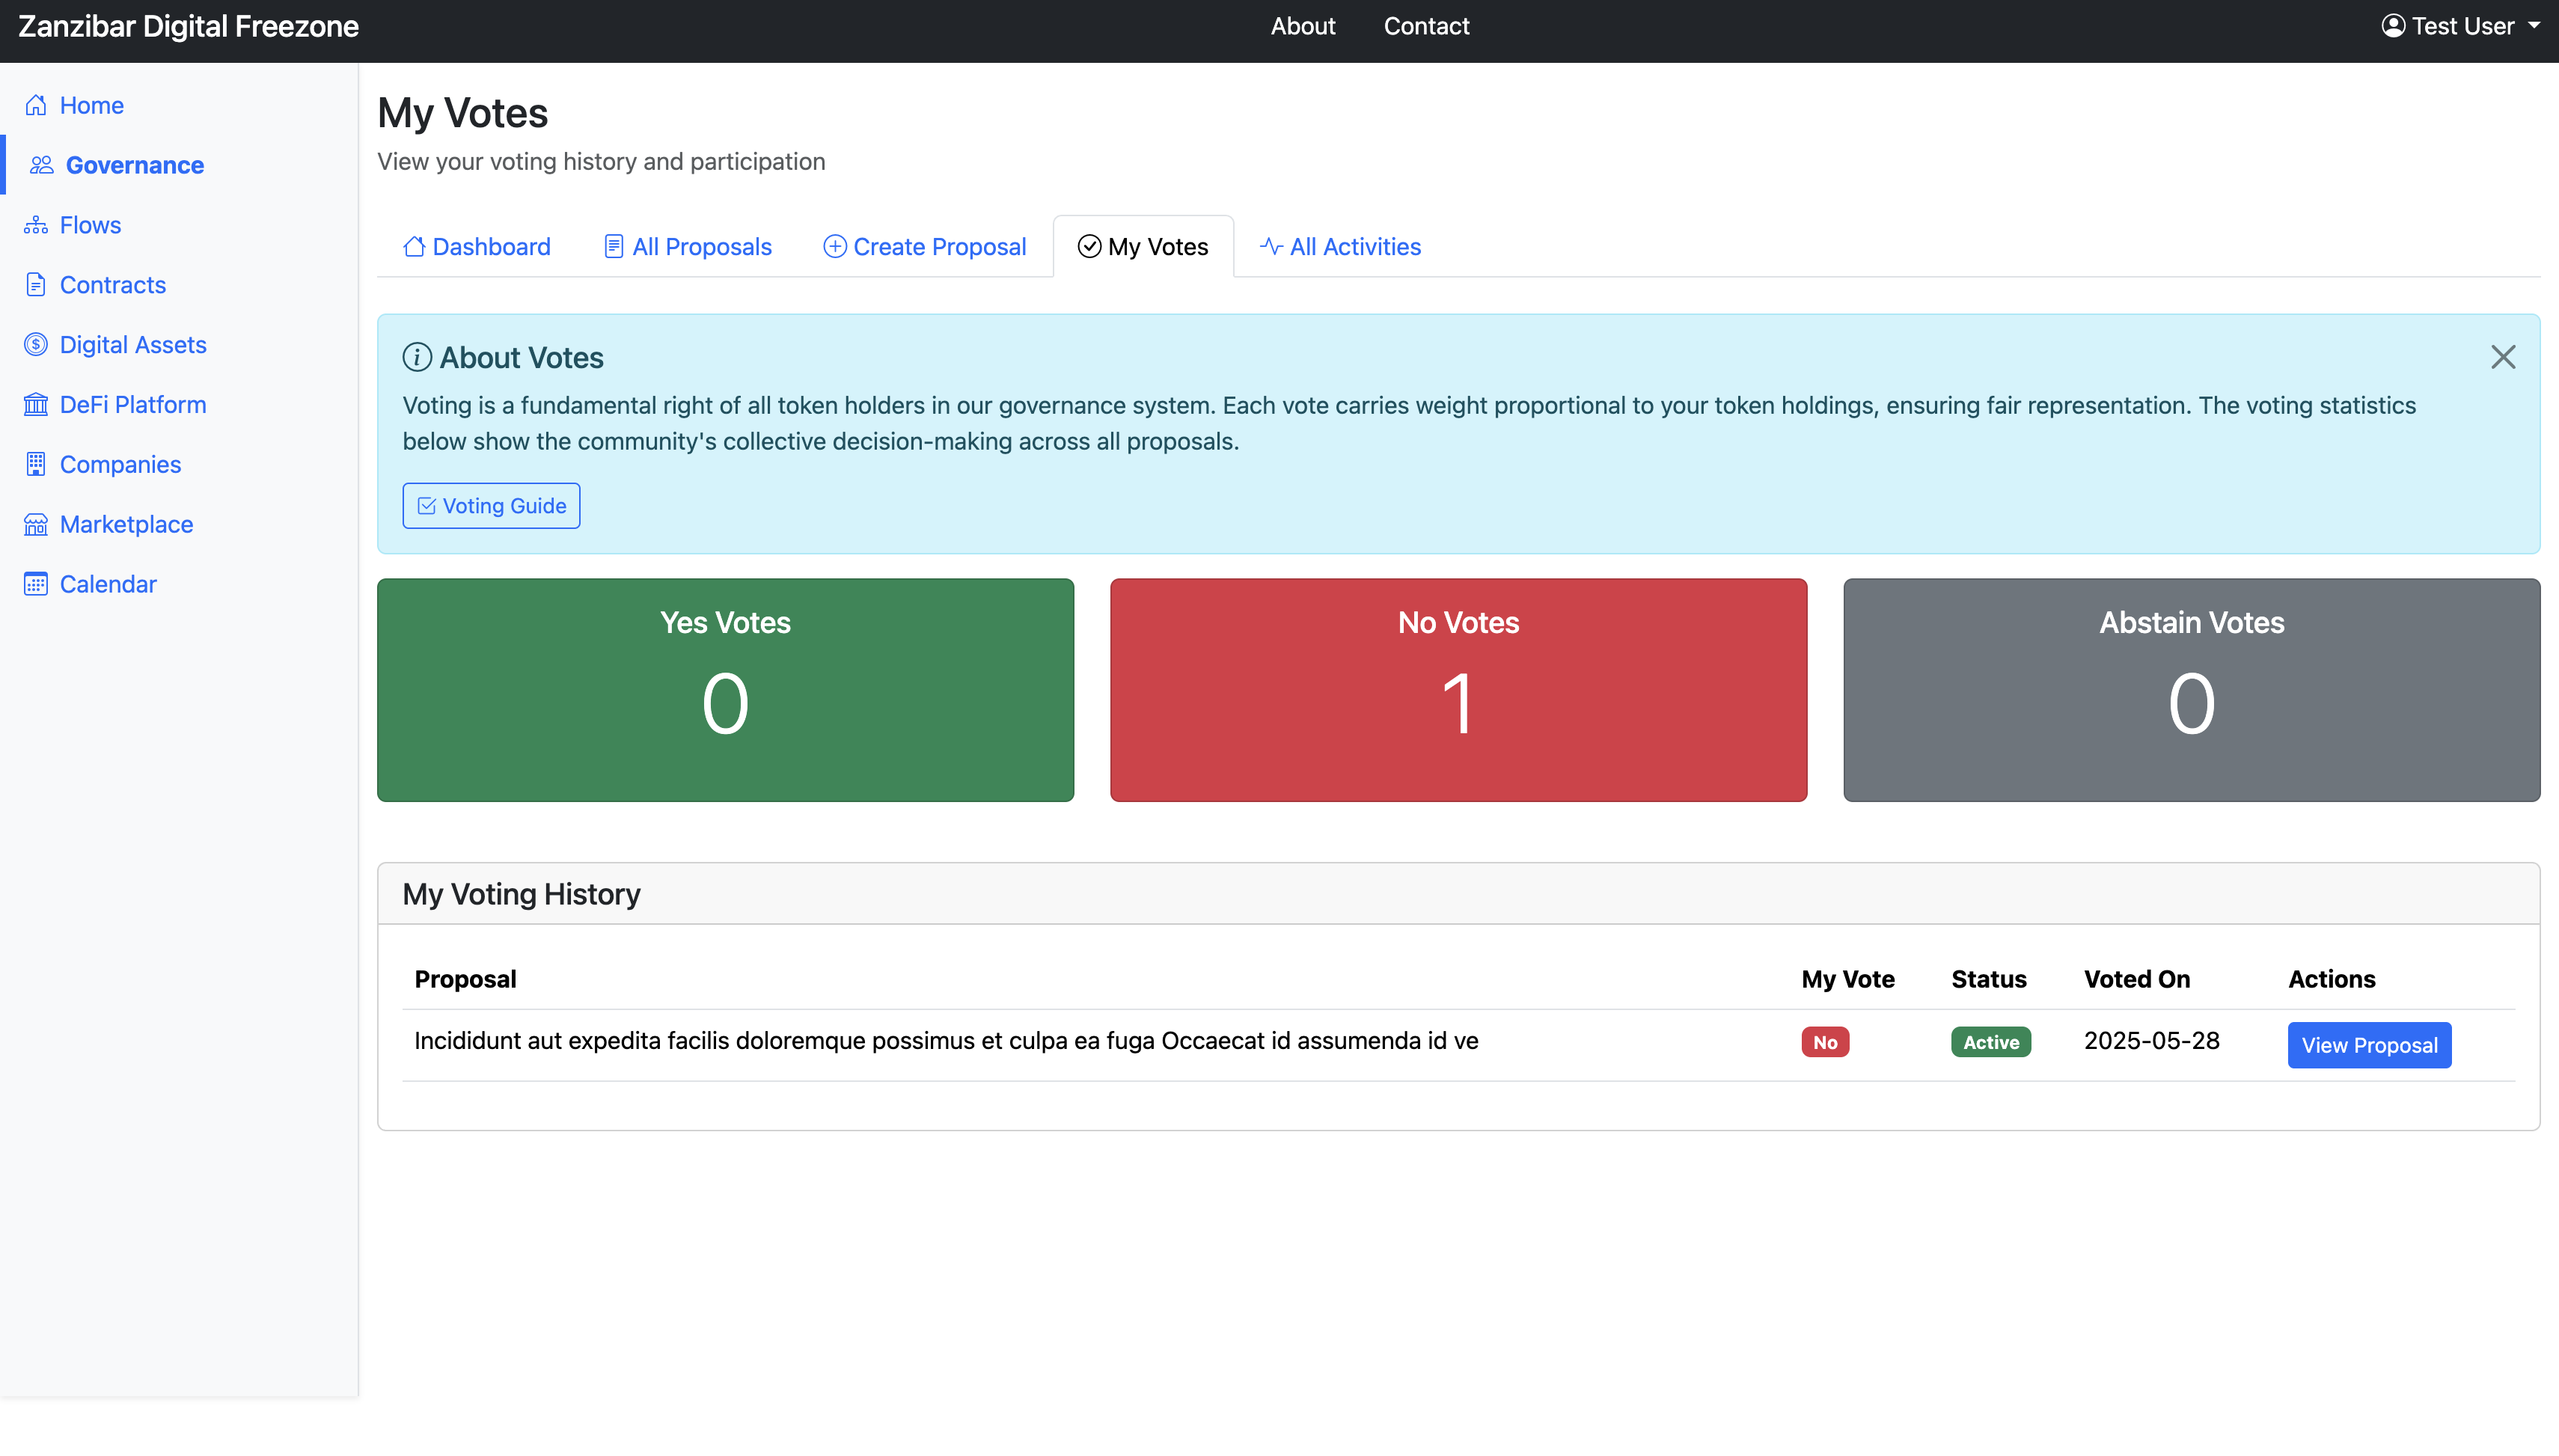Click the green Yes Votes card
Screen dimensions: 2559x1456
[725, 690]
